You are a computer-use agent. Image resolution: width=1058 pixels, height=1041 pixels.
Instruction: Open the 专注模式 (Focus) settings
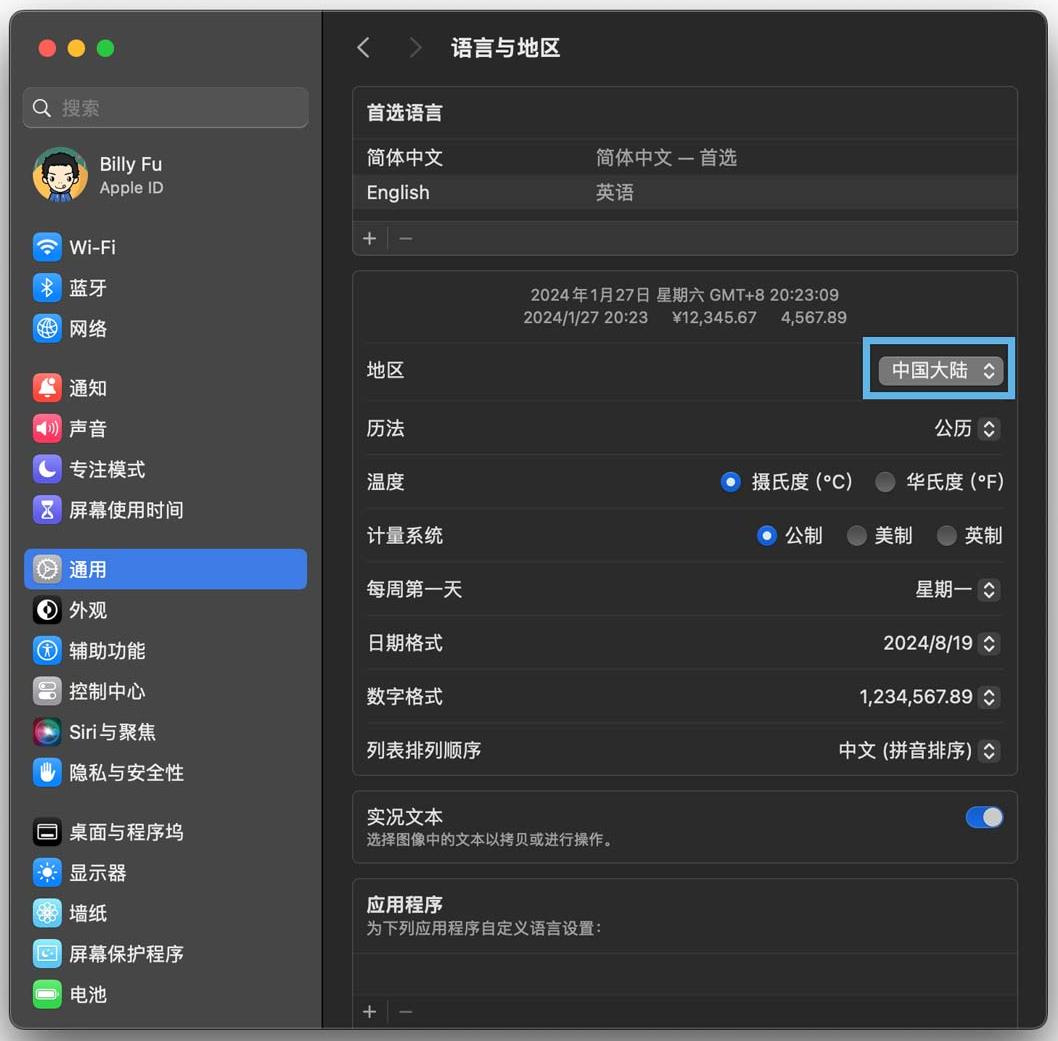point(106,469)
